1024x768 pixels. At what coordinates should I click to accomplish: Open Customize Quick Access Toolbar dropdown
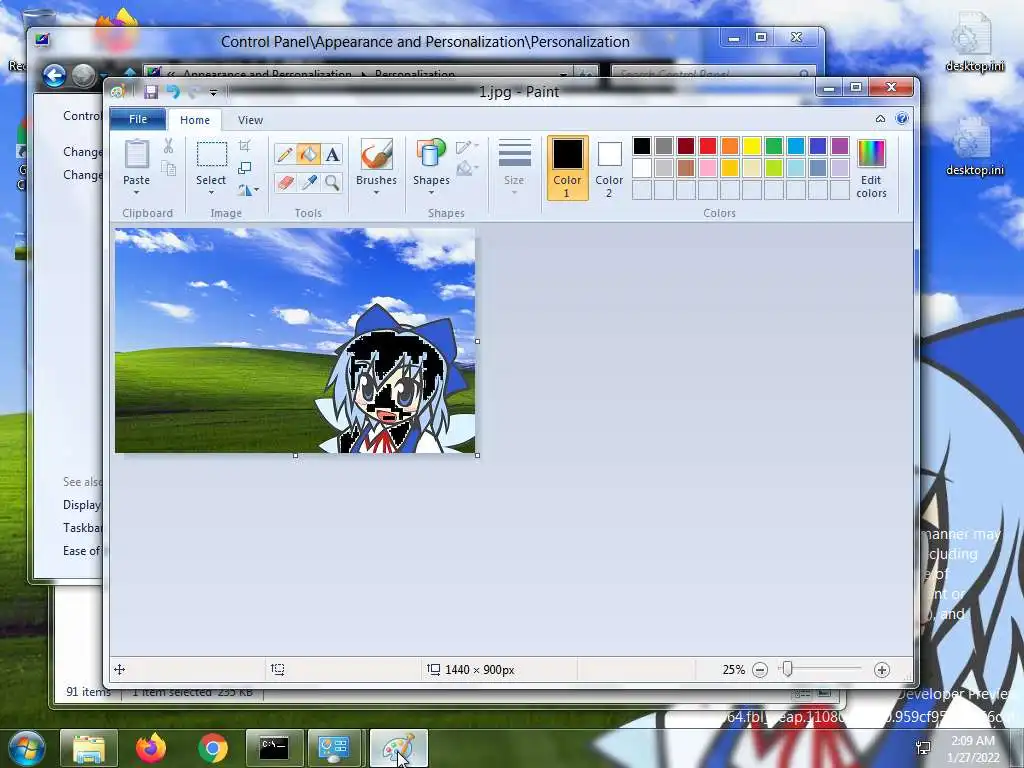click(213, 93)
